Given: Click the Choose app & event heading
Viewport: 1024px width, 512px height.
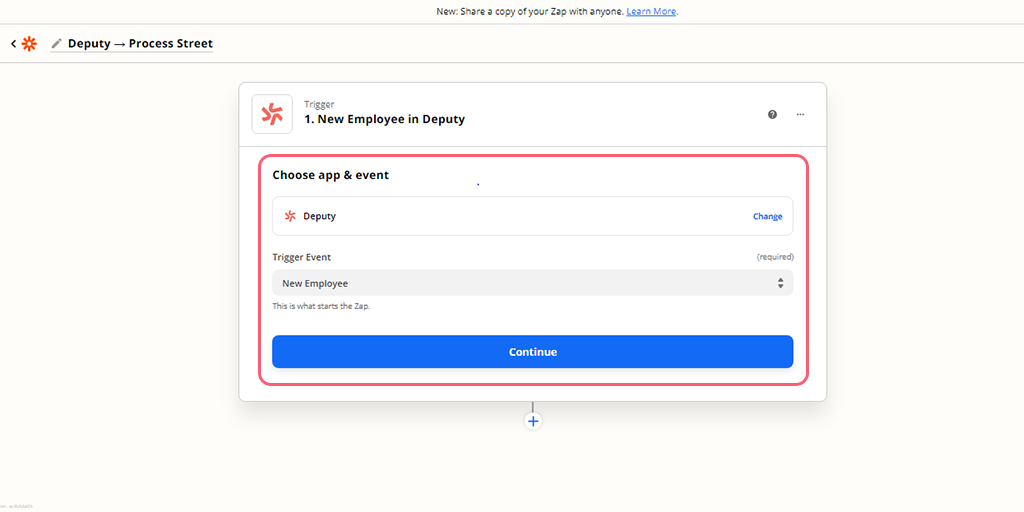Looking at the screenshot, I should click(331, 175).
